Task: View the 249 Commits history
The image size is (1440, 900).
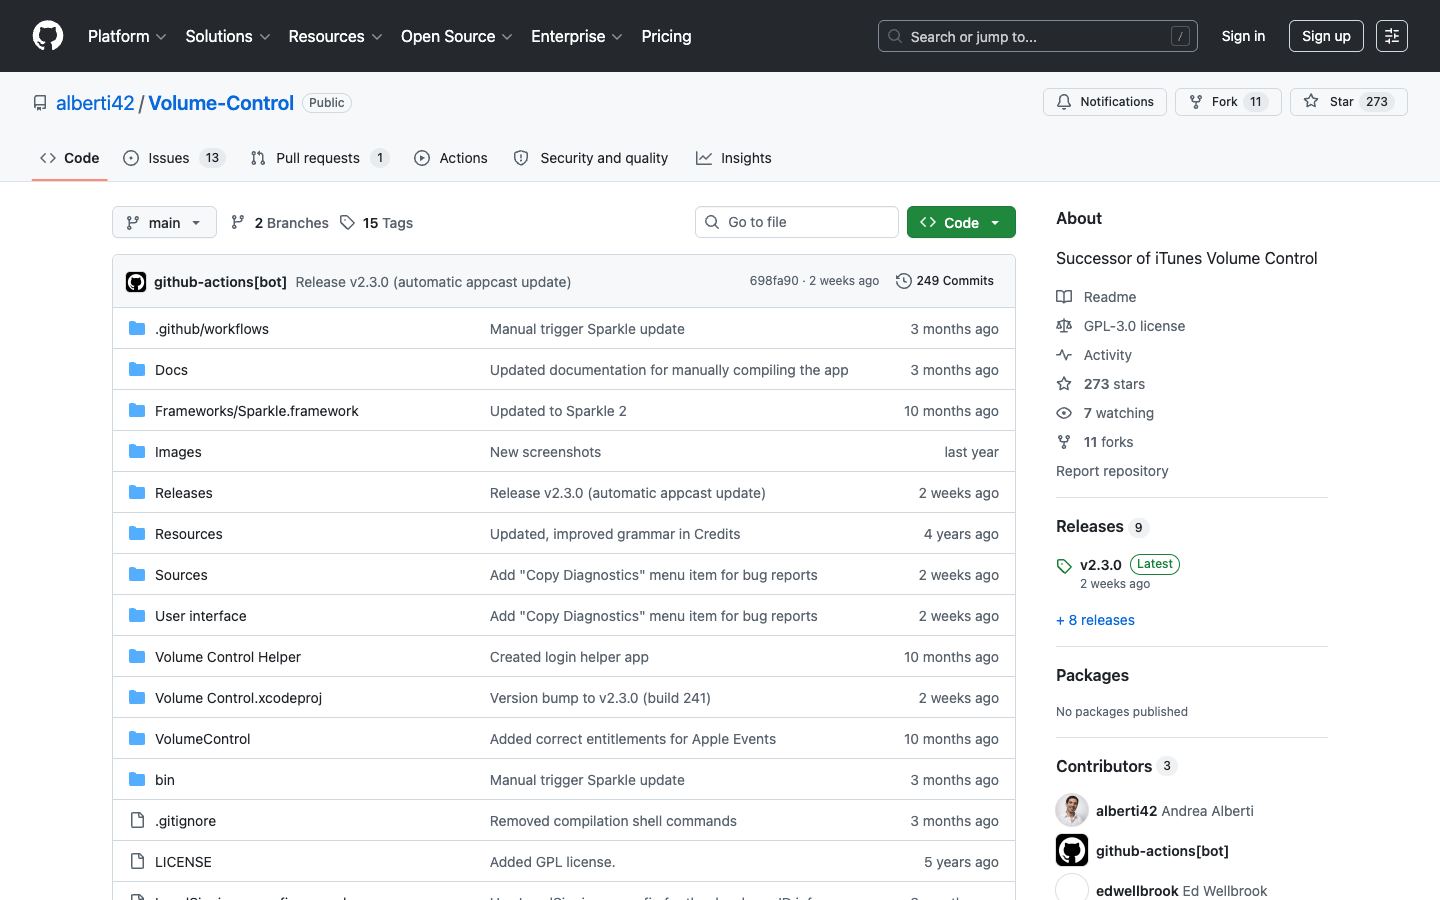Action: point(945,281)
